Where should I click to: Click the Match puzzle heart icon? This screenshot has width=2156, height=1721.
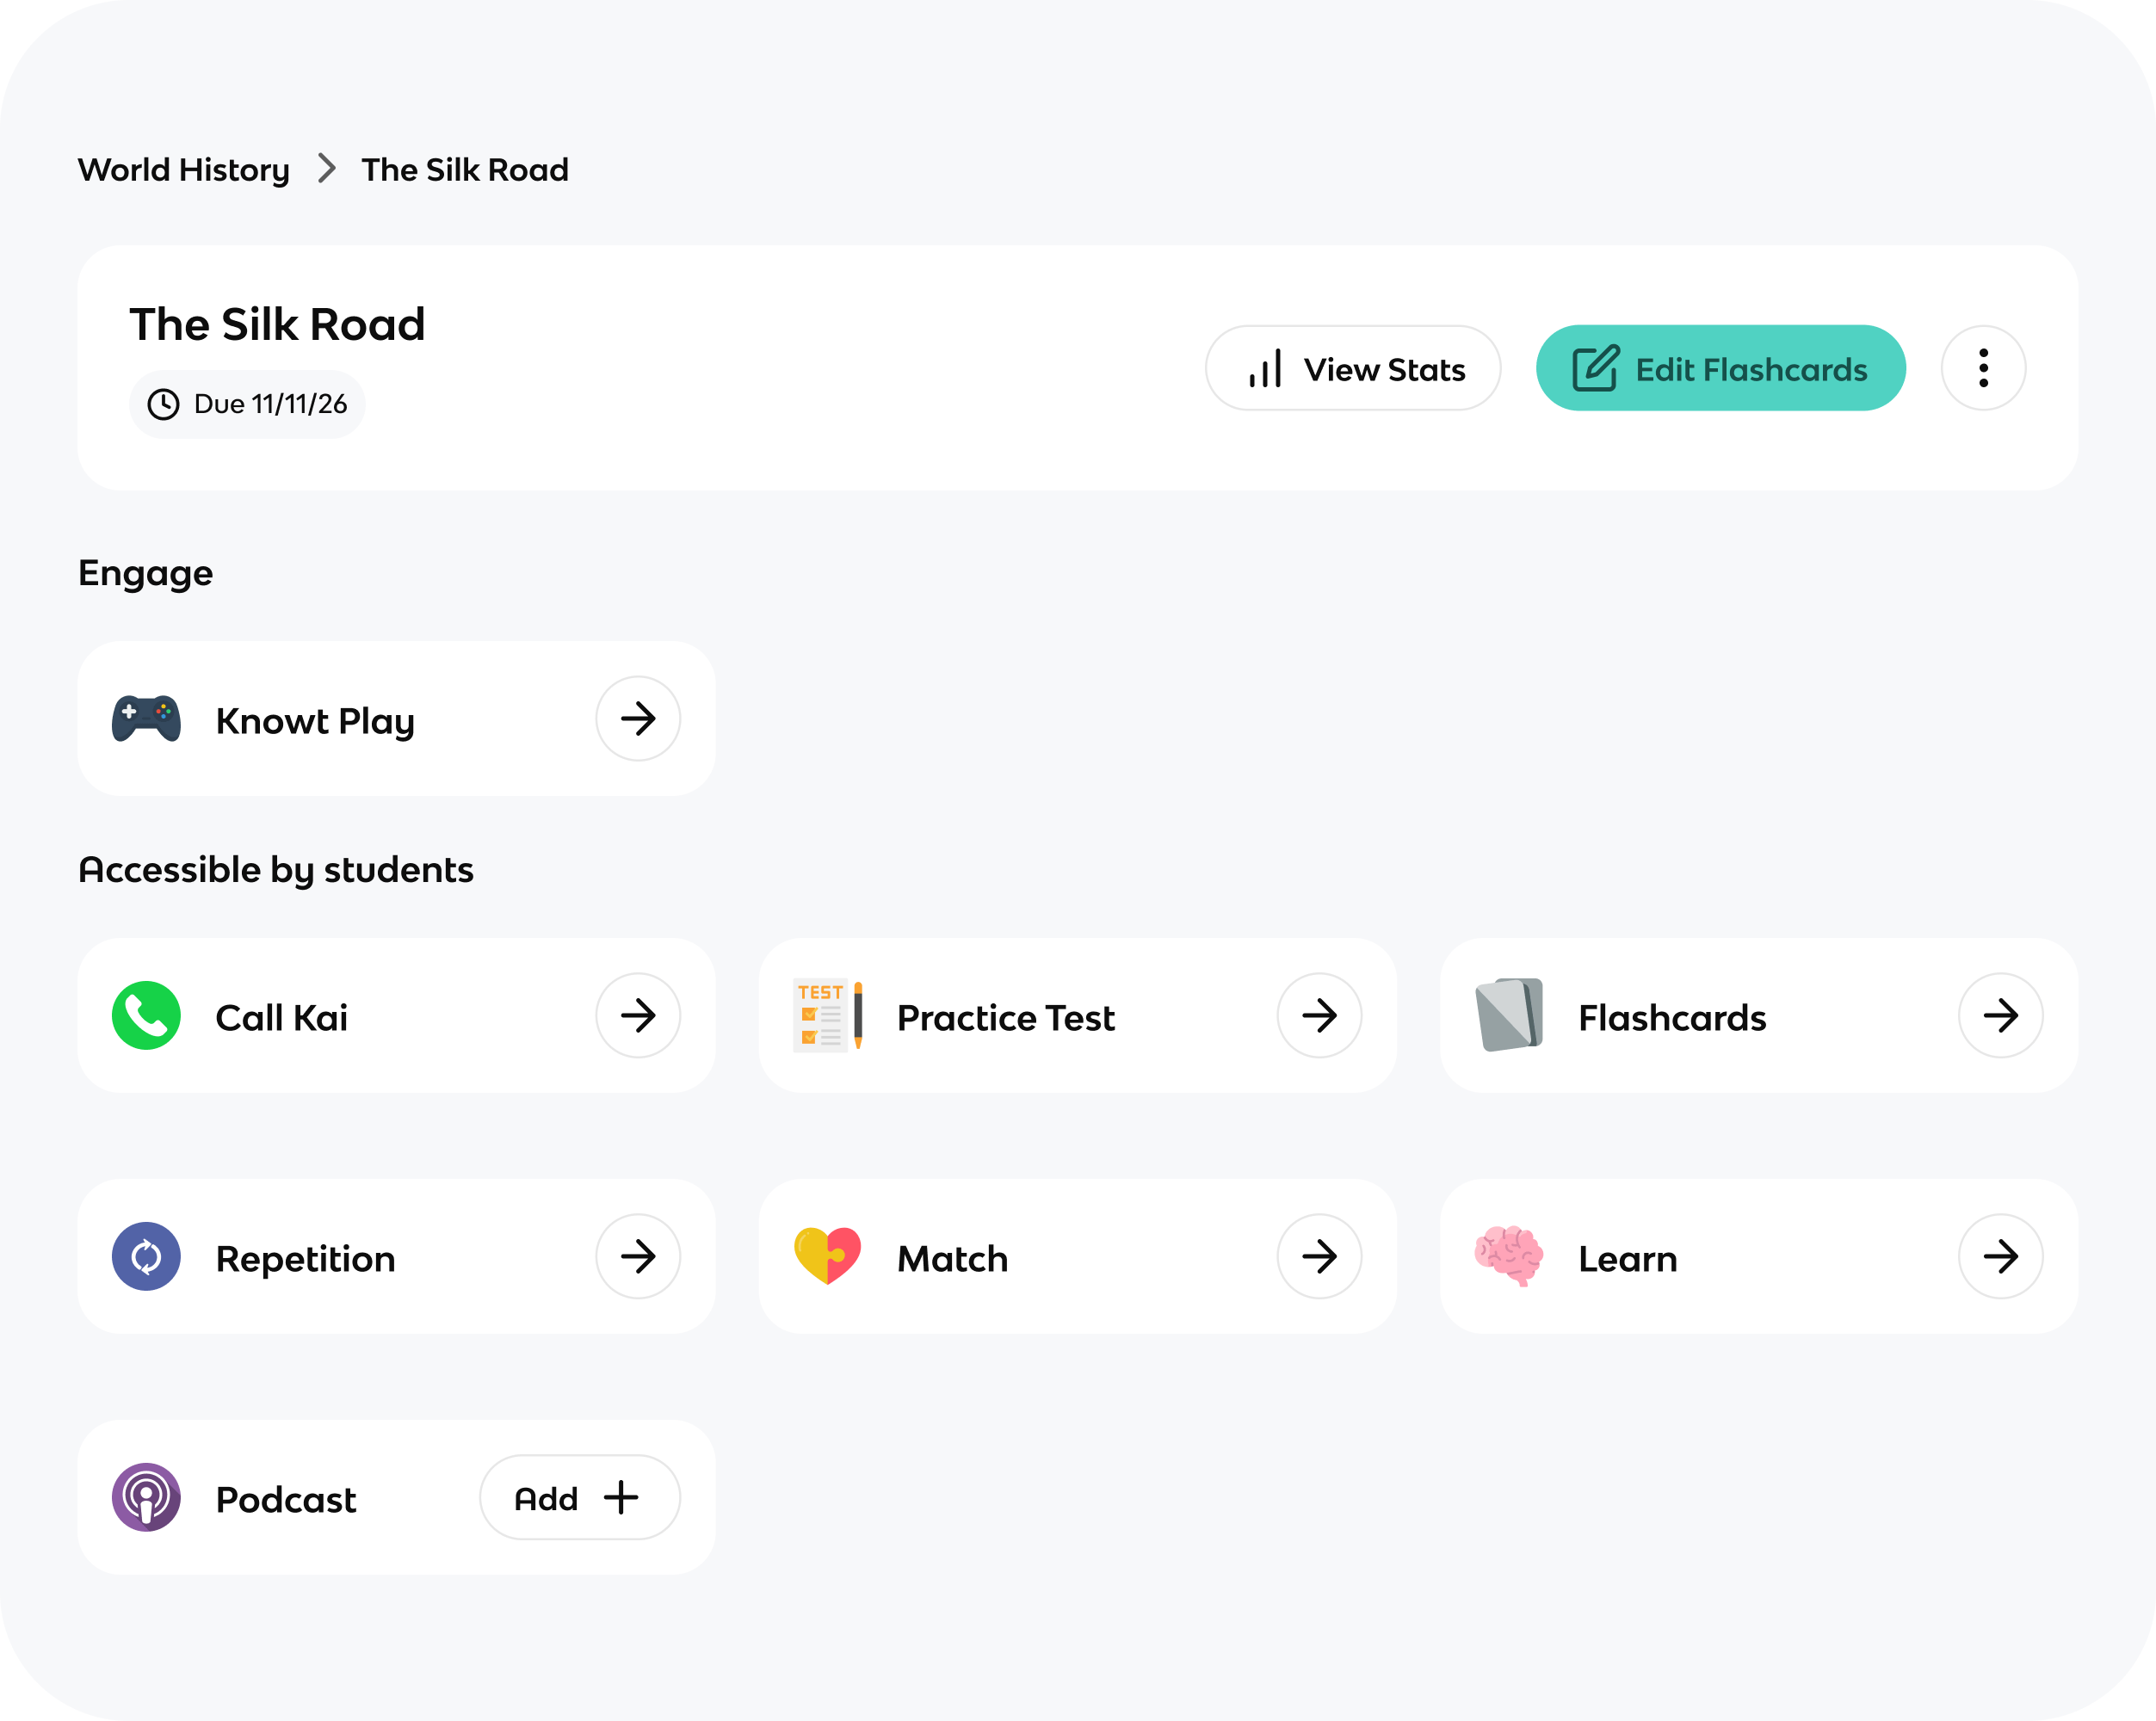(827, 1256)
